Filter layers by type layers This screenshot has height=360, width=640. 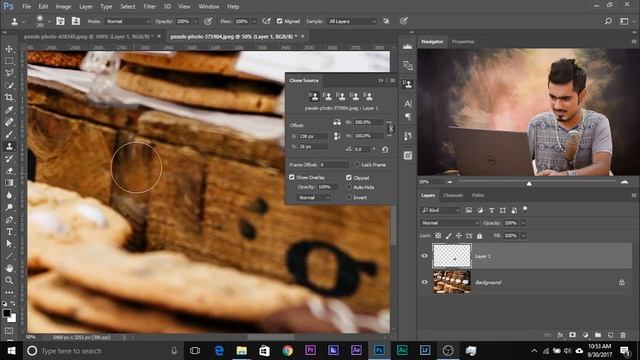click(x=491, y=210)
